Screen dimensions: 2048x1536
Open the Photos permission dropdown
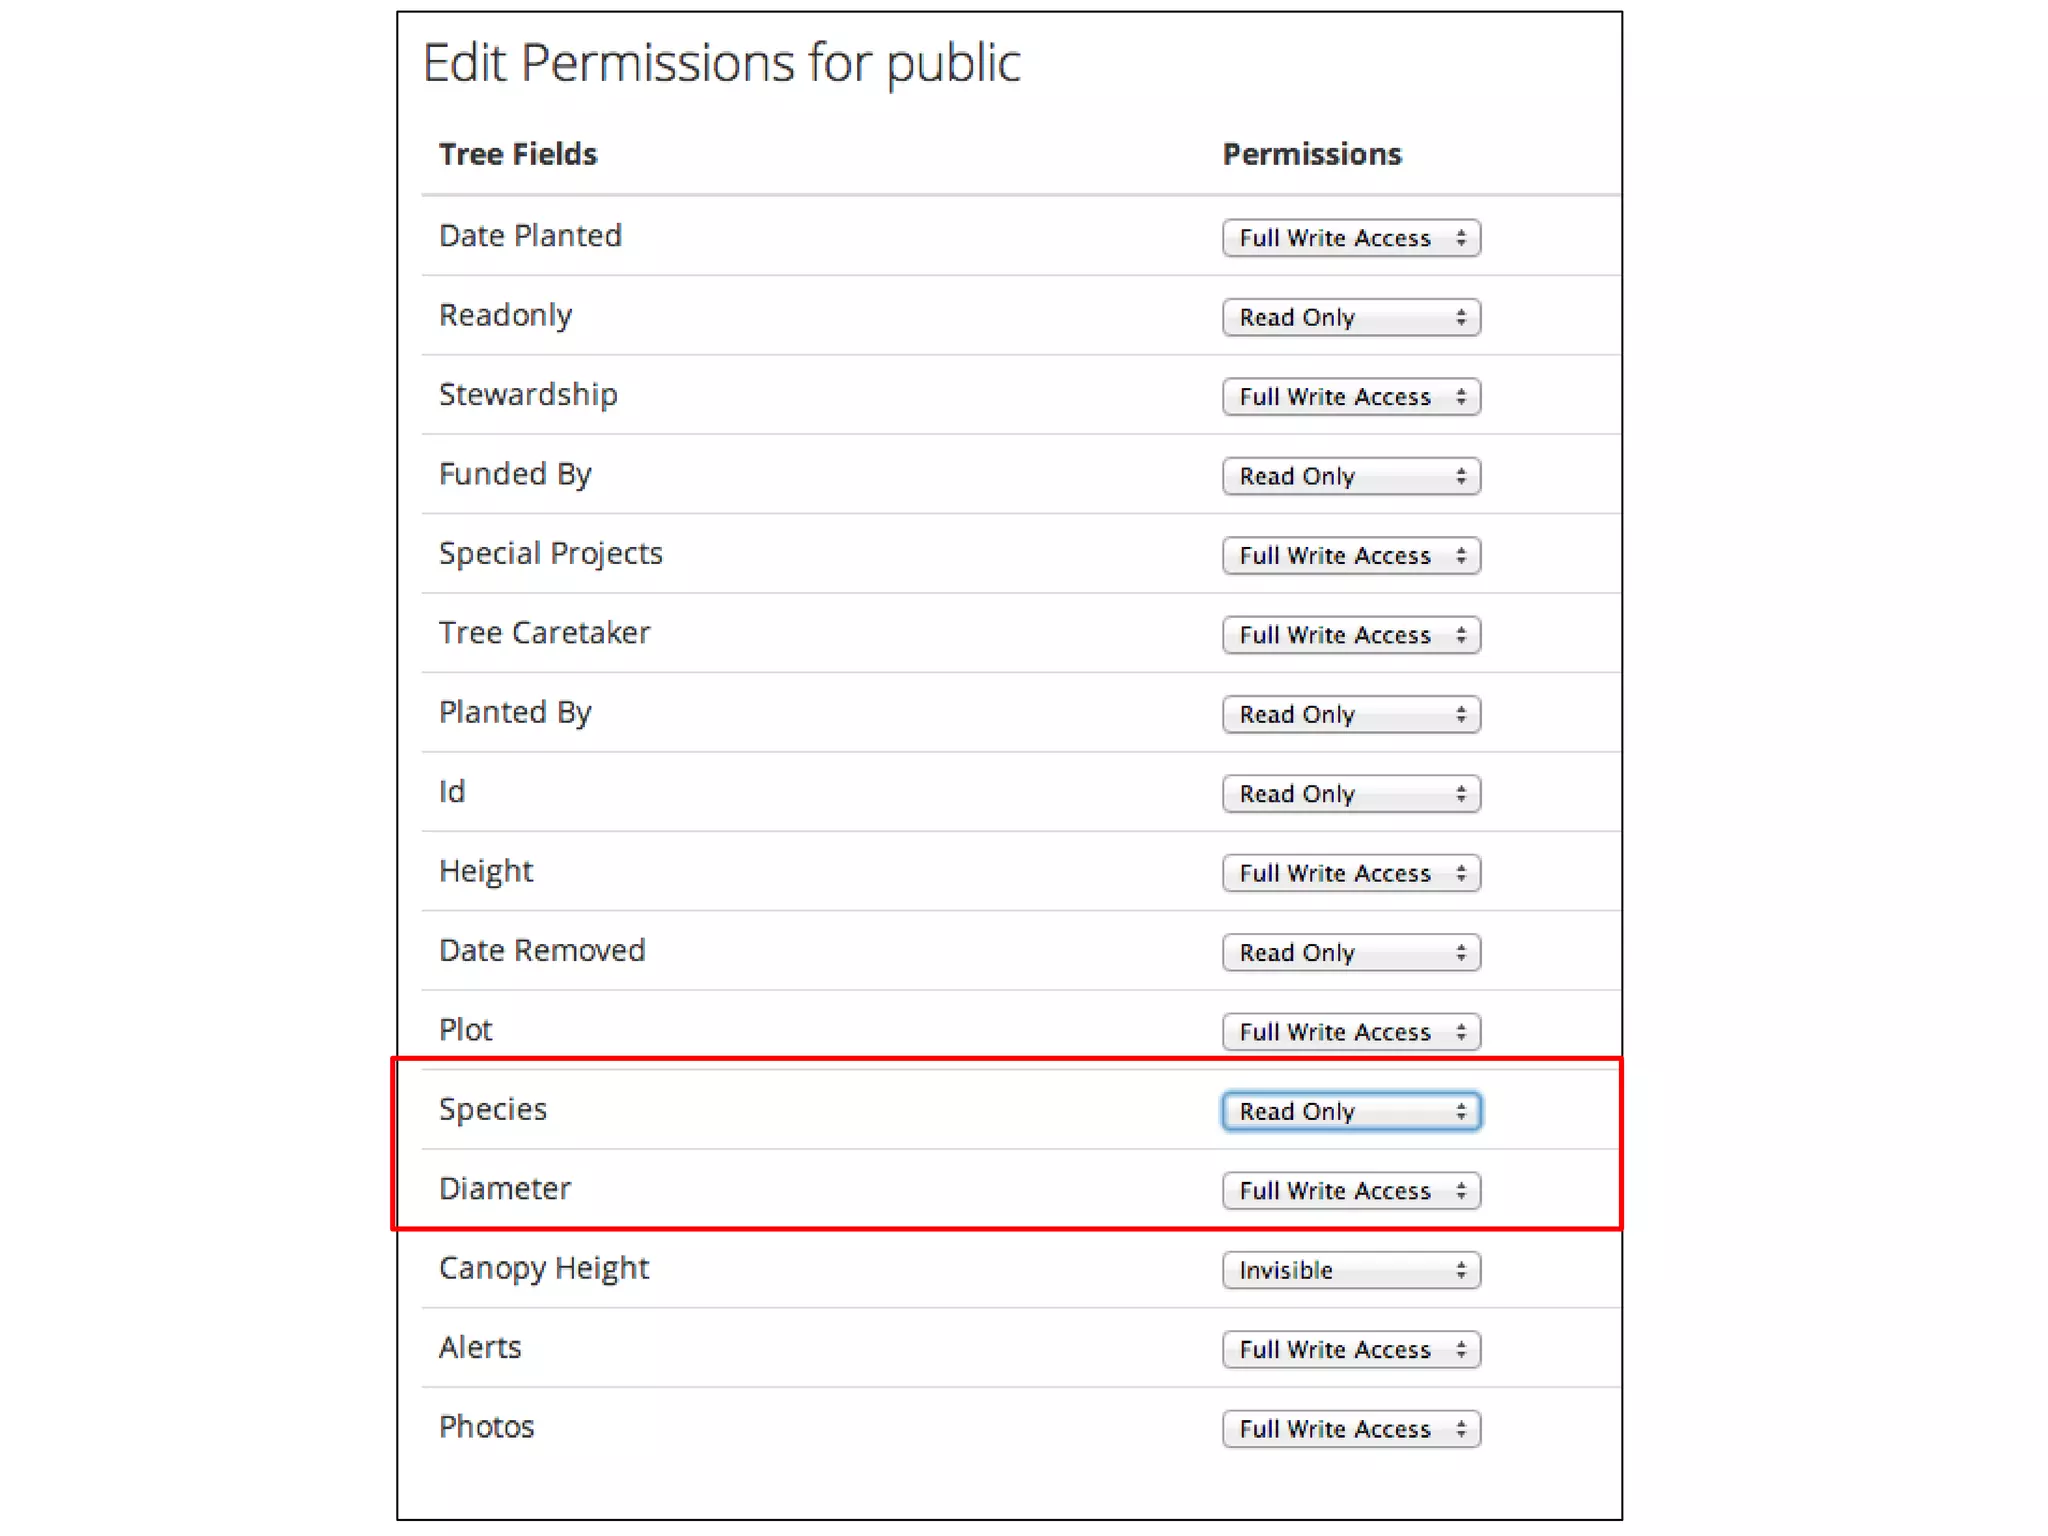[1350, 1429]
